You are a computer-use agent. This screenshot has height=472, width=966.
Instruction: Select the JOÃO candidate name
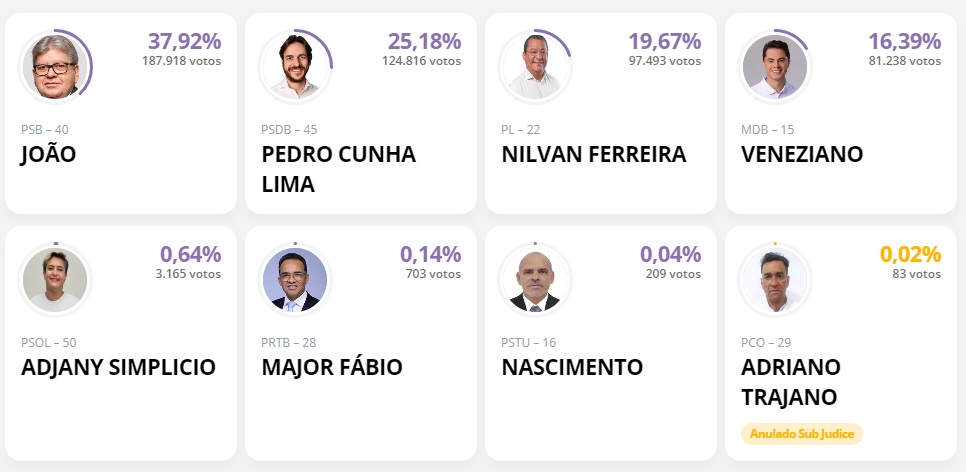pos(49,153)
